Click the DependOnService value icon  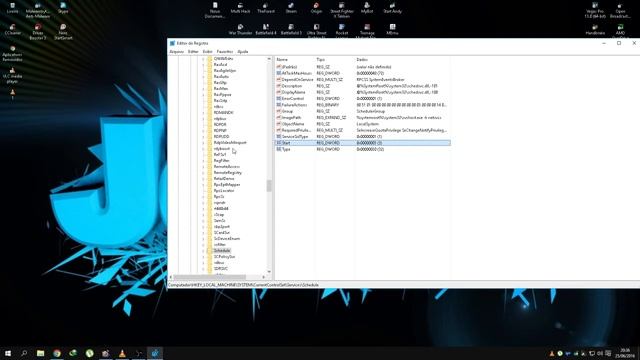(x=279, y=80)
